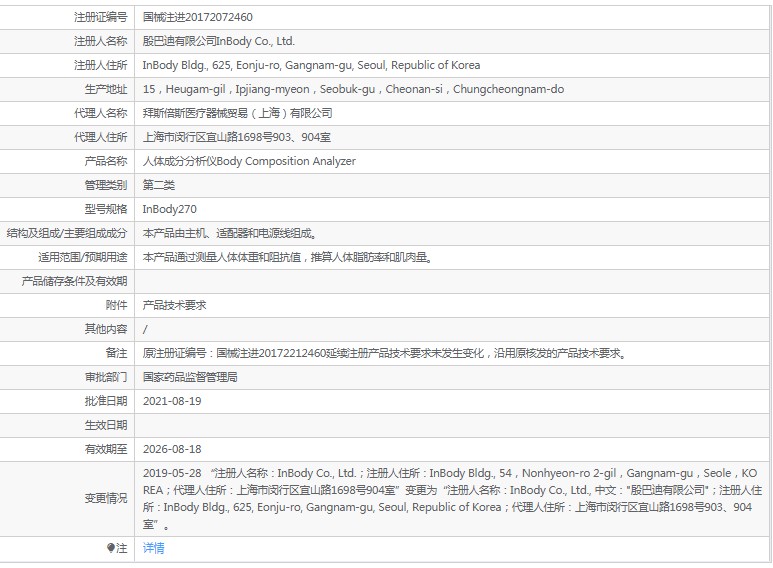This screenshot has width=773, height=568.
Task: Select approval date 2021-08-19
Action: click(172, 401)
